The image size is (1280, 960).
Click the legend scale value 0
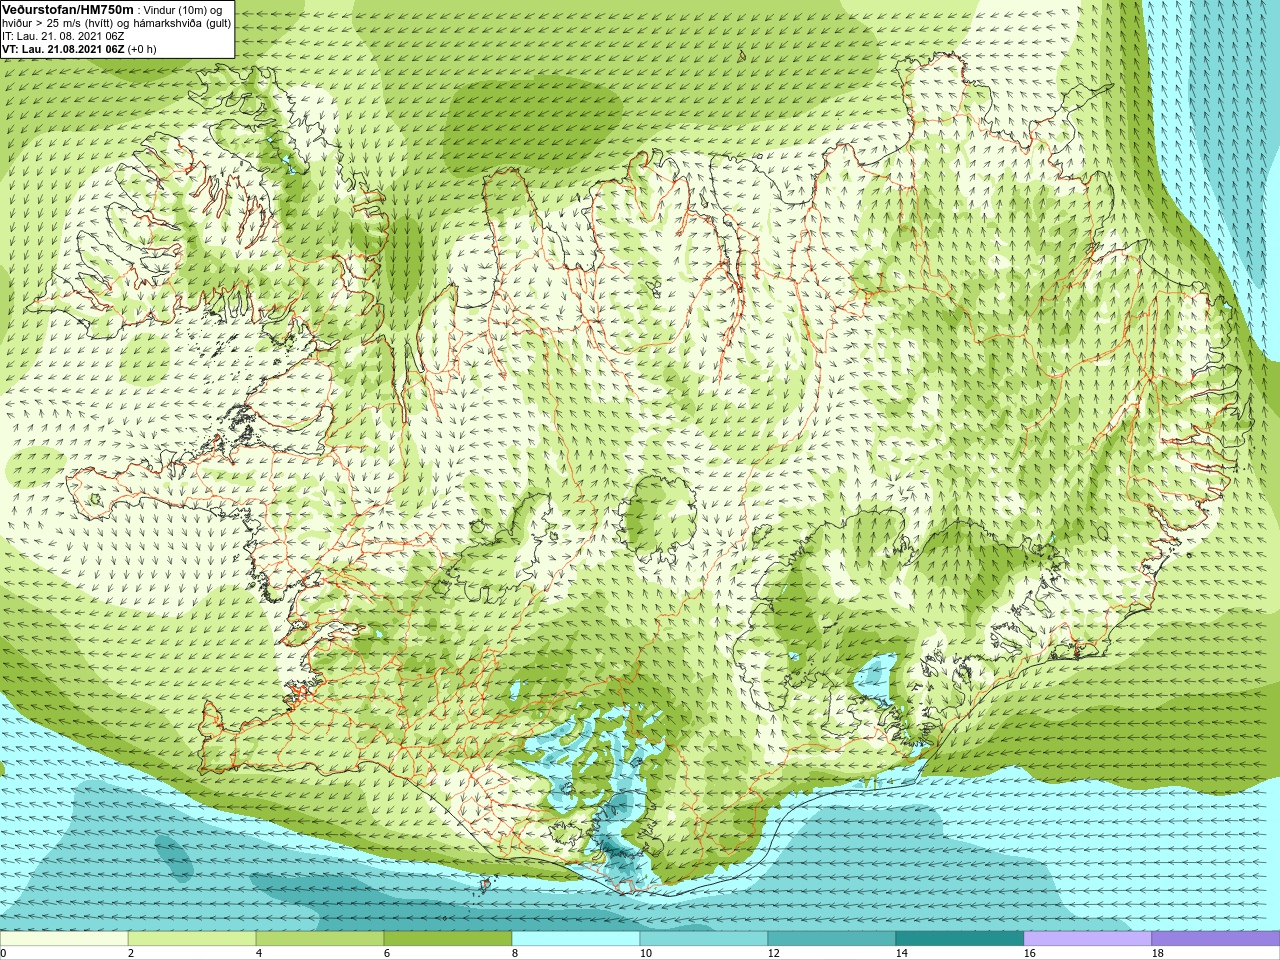click(4, 953)
